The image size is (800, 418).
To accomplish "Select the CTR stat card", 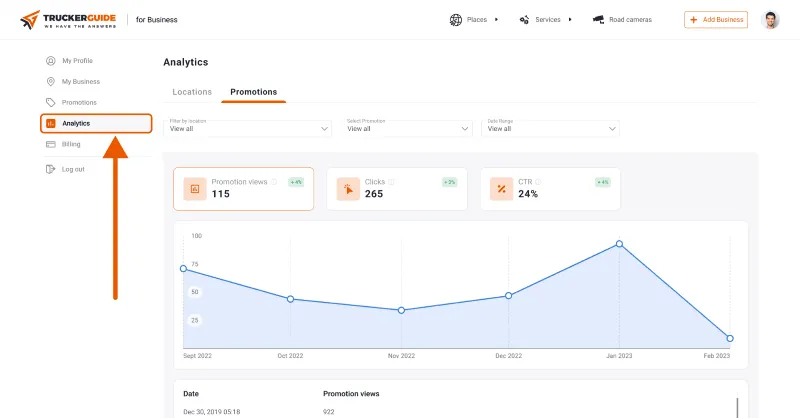I will [x=550, y=189].
